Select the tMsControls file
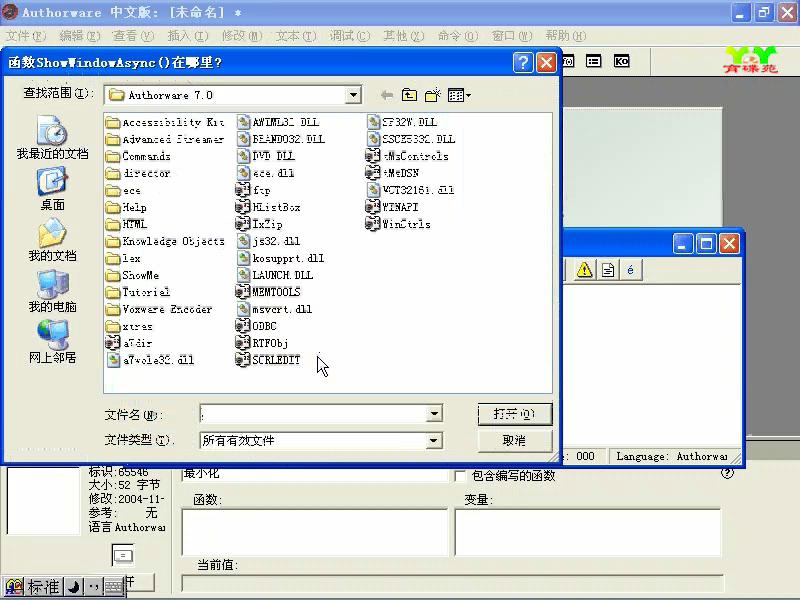Image resolution: width=800 pixels, height=600 pixels. pyautogui.click(x=407, y=156)
